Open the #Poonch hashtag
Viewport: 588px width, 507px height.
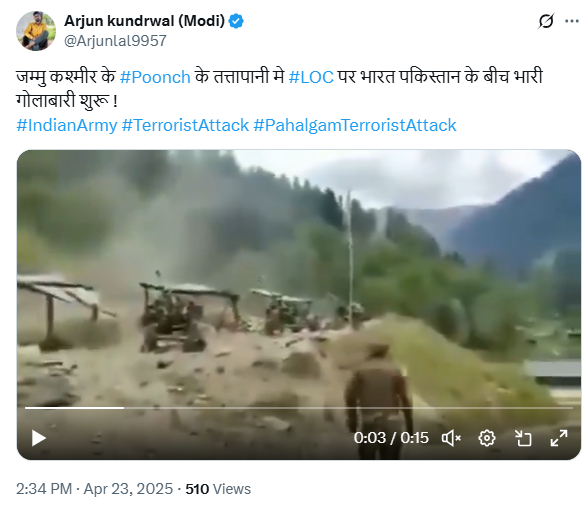point(155,77)
